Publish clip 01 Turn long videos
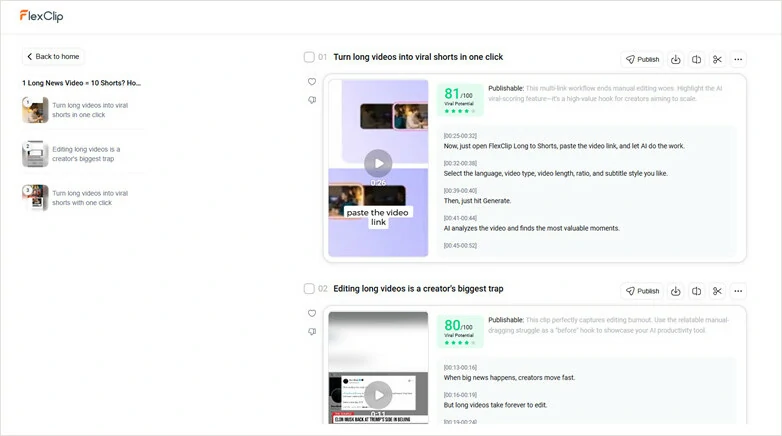782x436 pixels. click(642, 59)
